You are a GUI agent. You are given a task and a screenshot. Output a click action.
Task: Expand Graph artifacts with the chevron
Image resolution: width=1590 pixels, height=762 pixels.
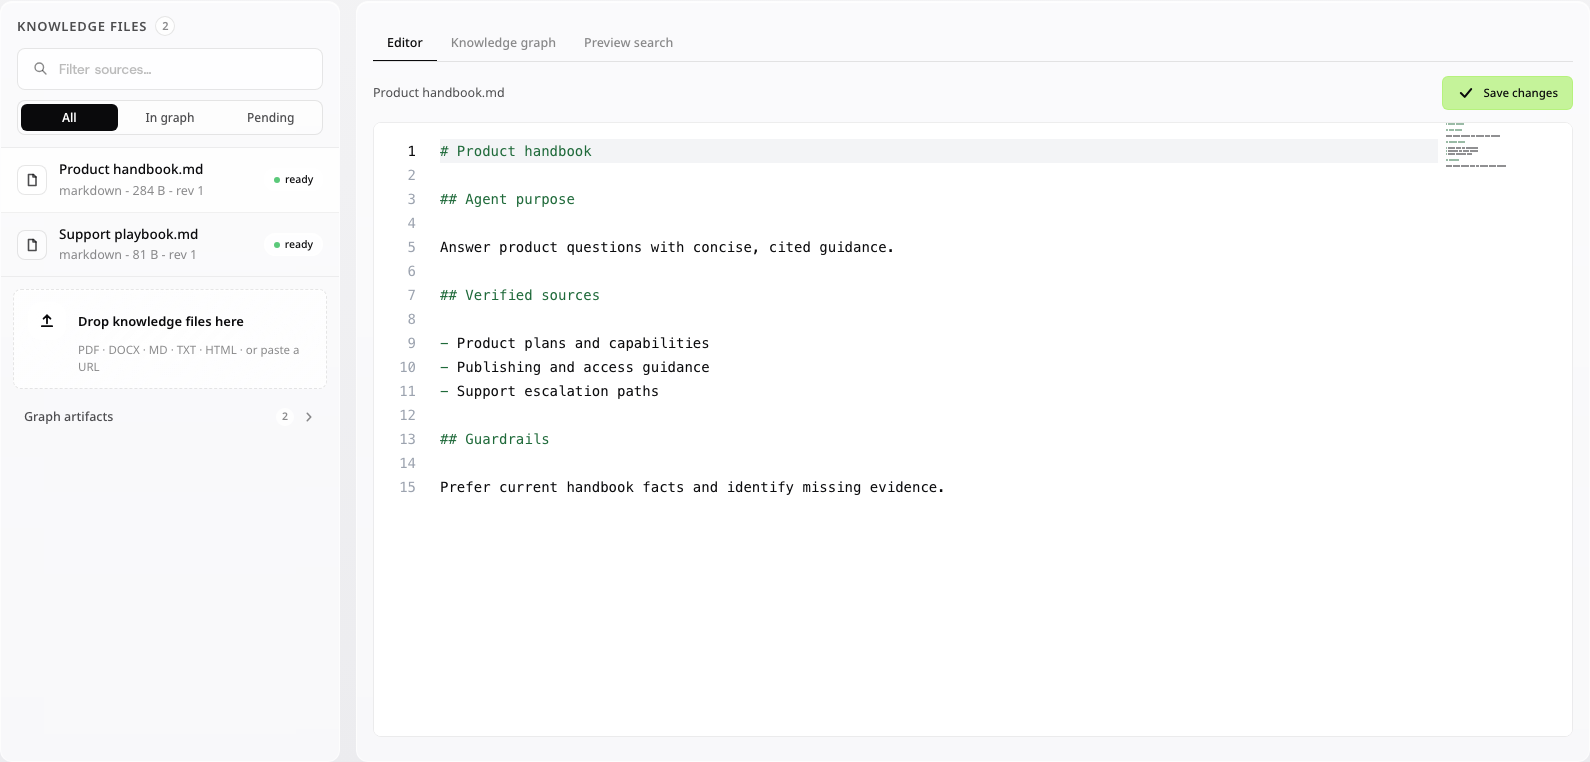tap(309, 417)
